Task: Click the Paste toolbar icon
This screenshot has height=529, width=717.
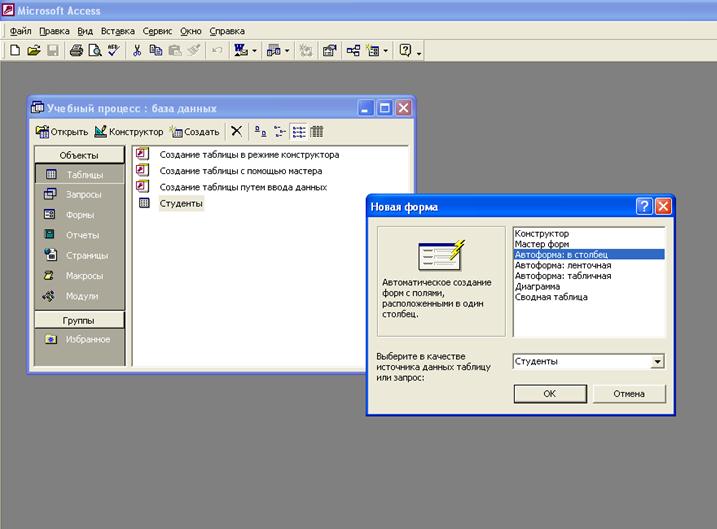Action: tap(175, 50)
